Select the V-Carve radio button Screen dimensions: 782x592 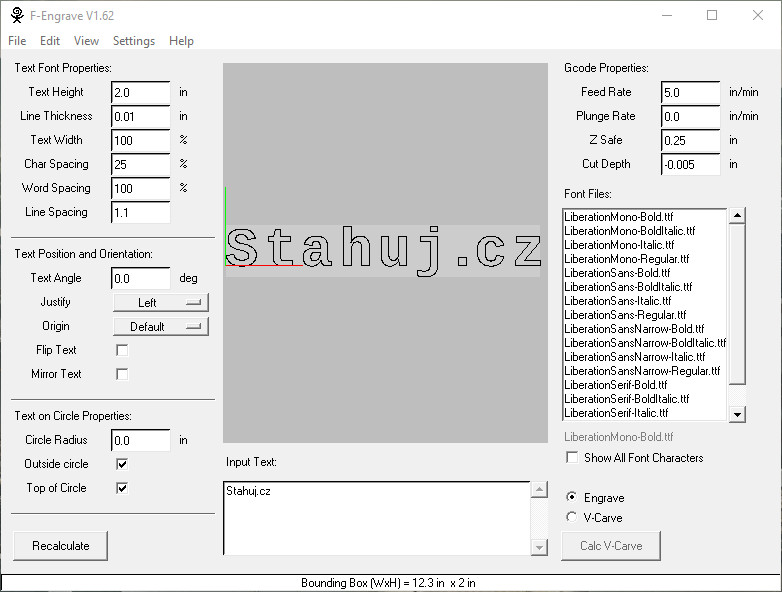coord(572,517)
